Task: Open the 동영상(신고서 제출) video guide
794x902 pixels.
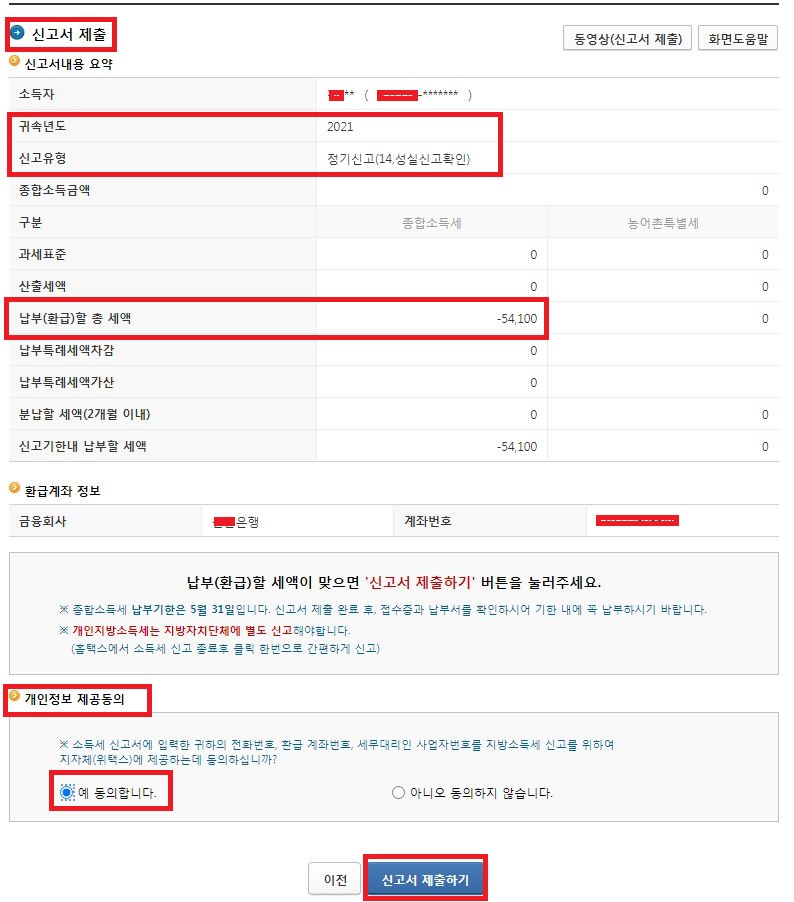Action: [627, 39]
